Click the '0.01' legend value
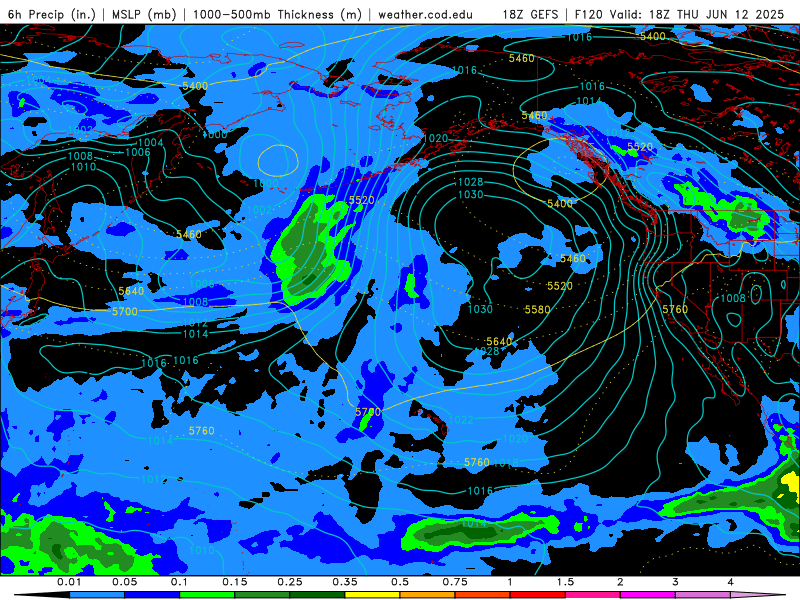The image size is (800, 600). (x=69, y=582)
